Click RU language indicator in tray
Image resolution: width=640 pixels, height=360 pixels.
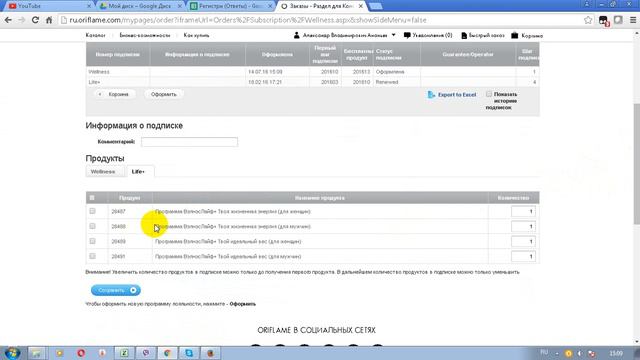coord(544,352)
